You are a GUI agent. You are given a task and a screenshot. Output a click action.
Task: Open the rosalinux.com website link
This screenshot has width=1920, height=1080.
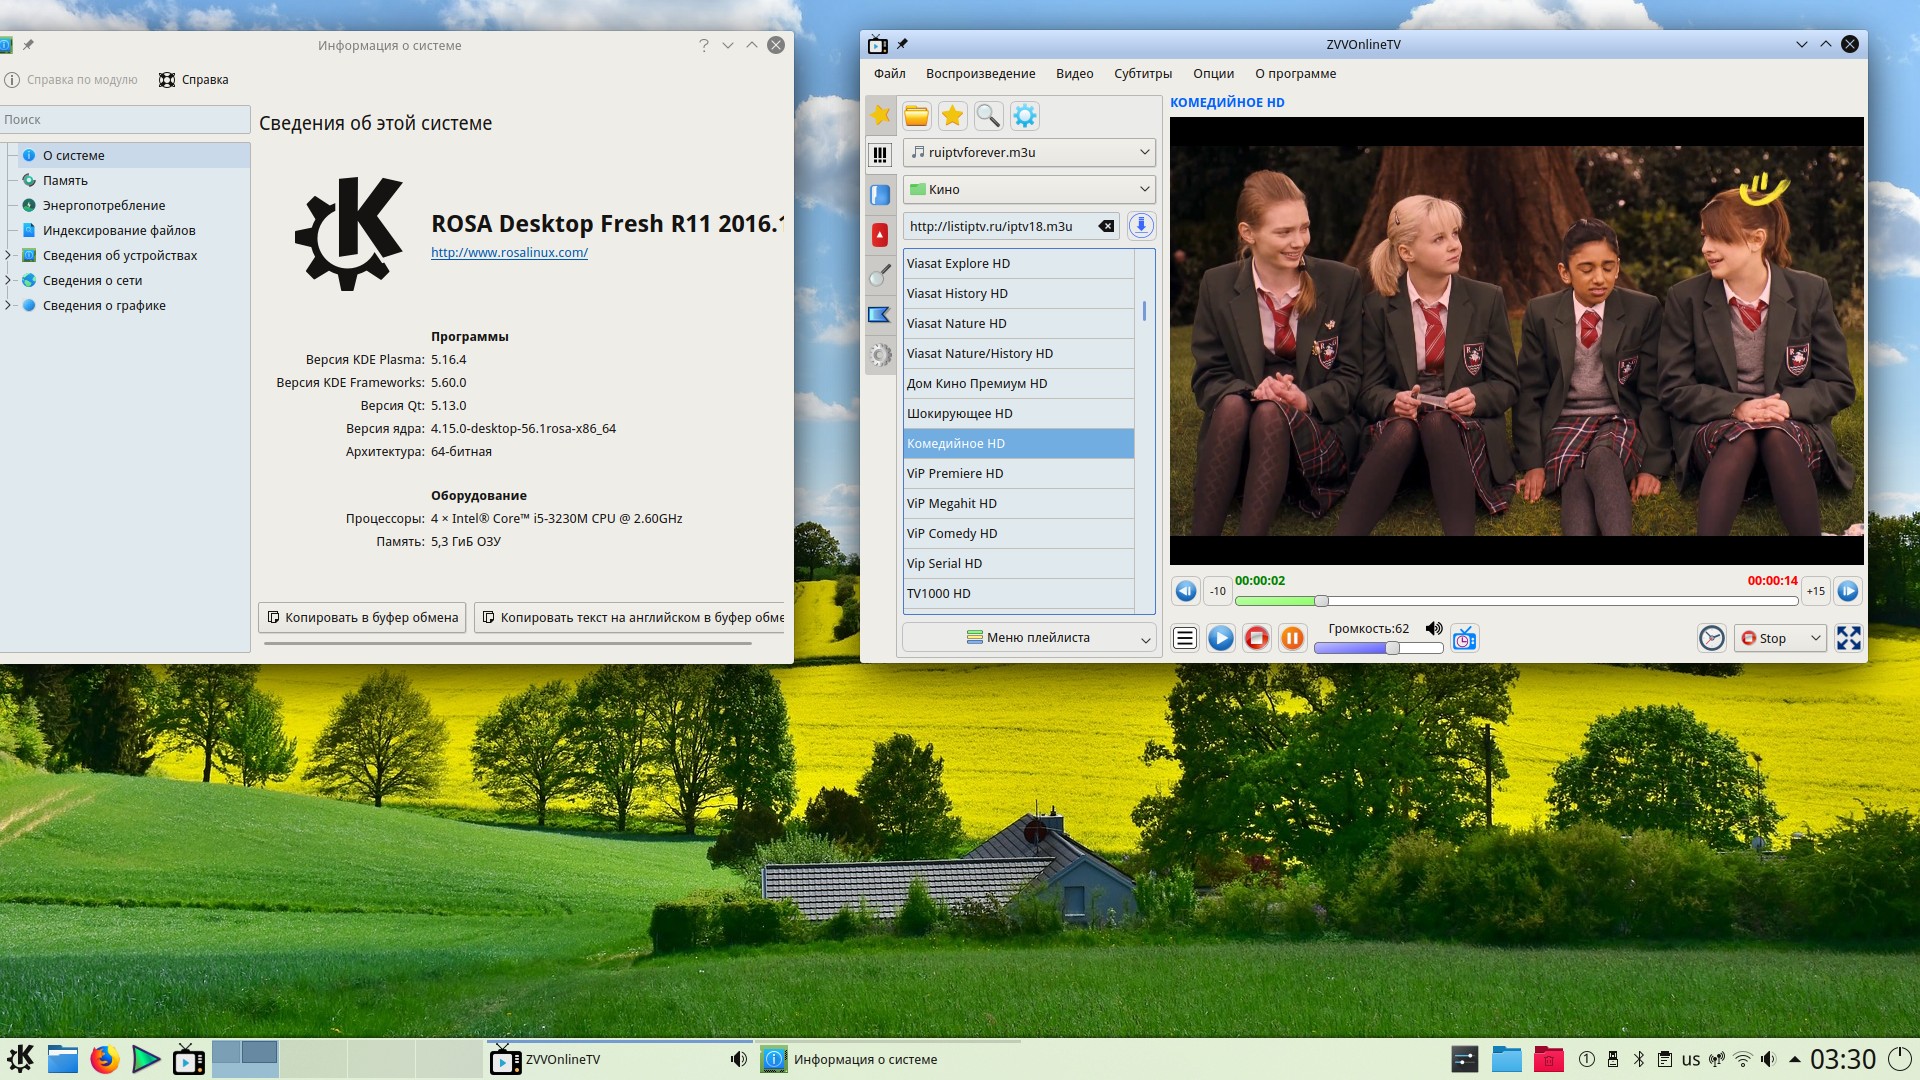tap(509, 252)
